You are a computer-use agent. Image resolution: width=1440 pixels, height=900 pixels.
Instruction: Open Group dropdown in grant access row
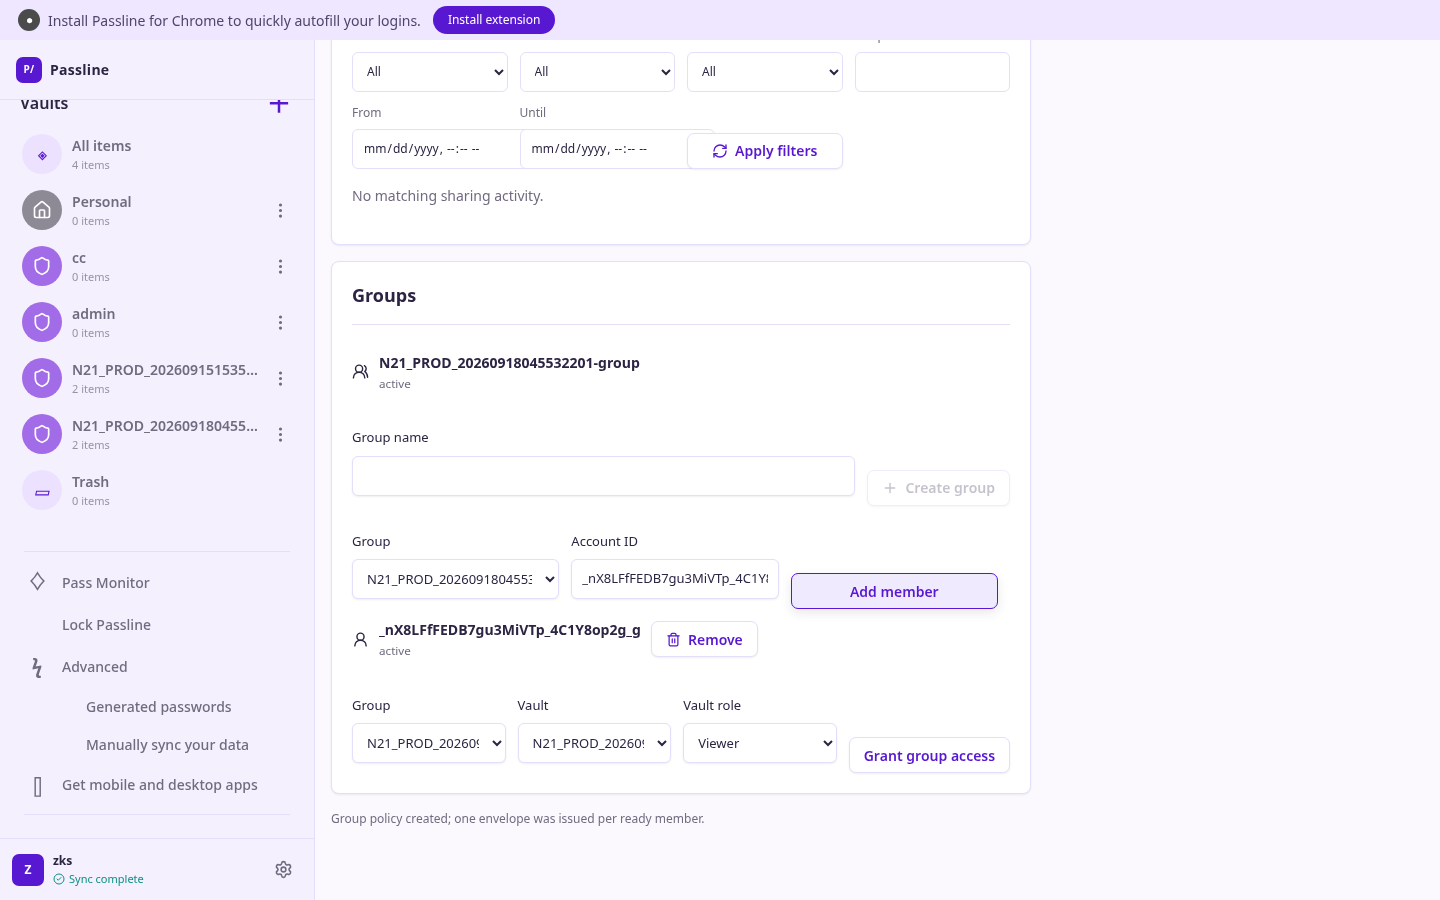[x=429, y=743]
